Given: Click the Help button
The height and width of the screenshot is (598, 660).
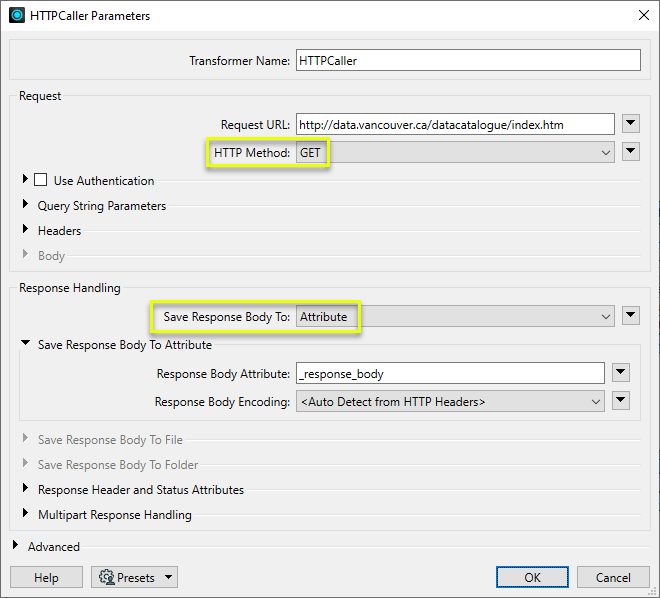Looking at the screenshot, I should coord(46,577).
